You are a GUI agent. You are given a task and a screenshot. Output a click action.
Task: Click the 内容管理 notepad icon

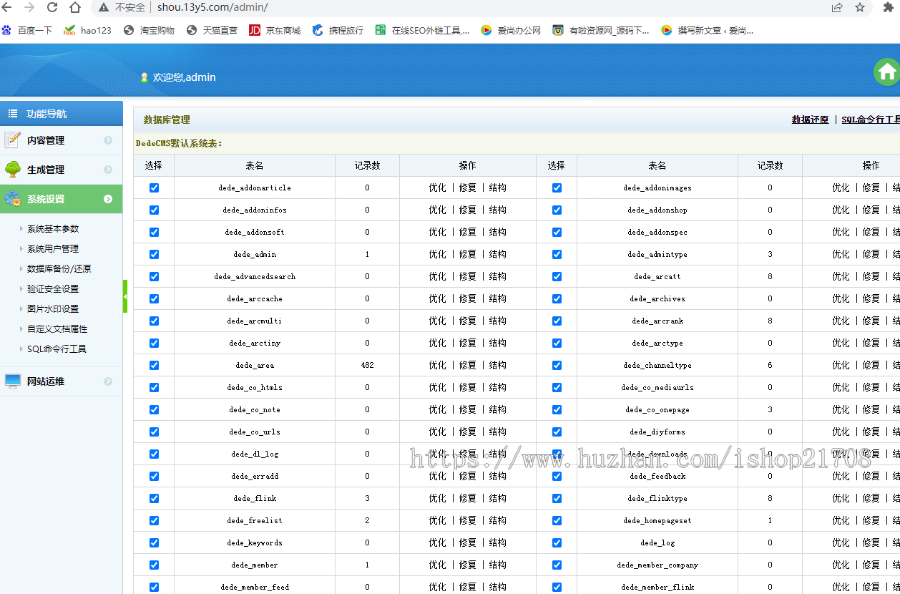click(12, 139)
